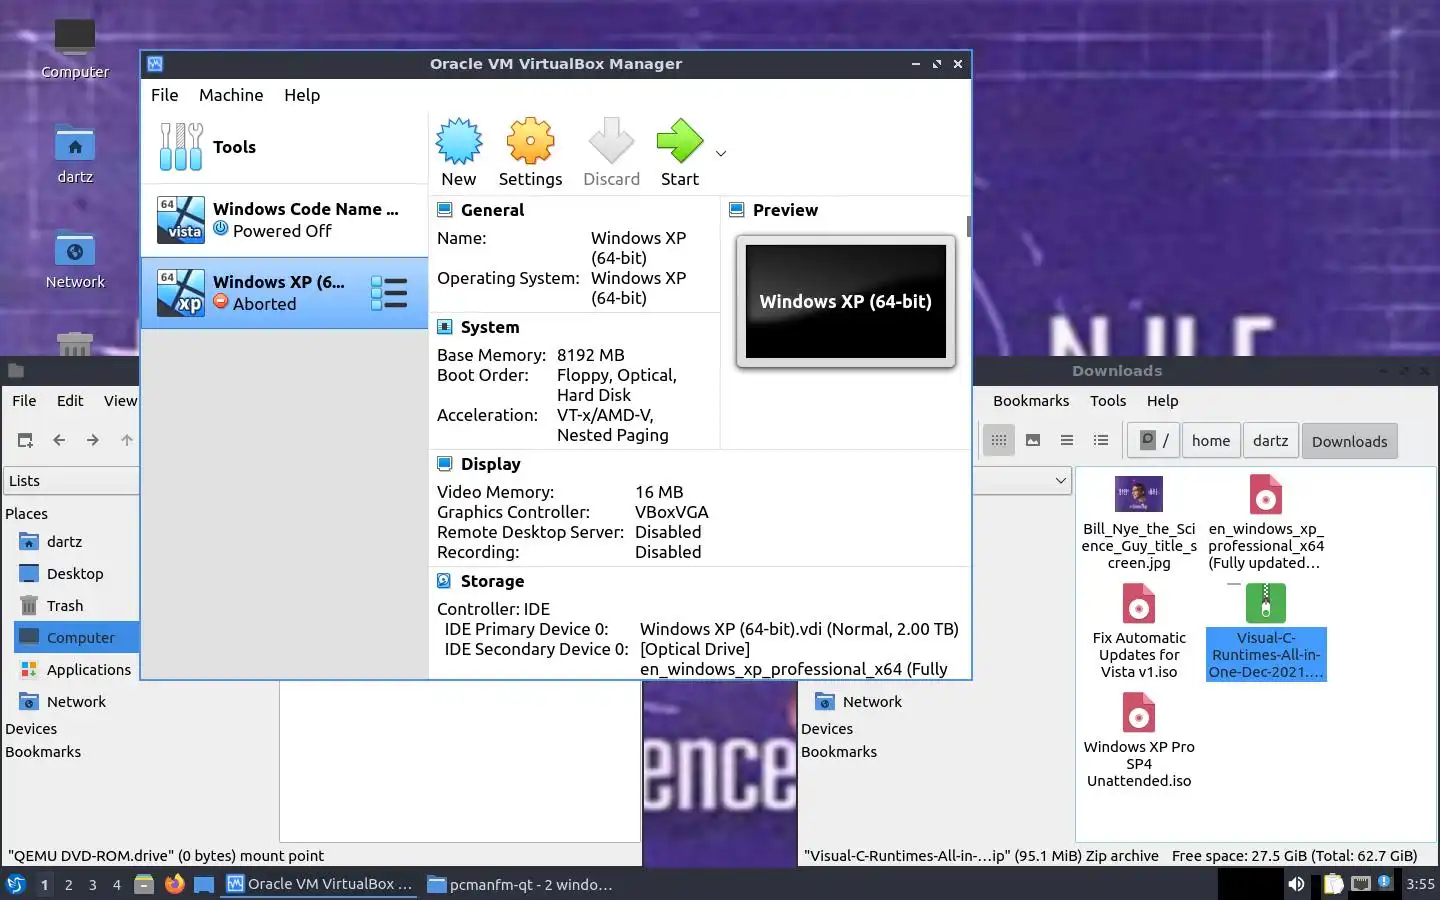Open the Computer desktop icon
Image resolution: width=1440 pixels, height=900 pixels.
(x=75, y=48)
